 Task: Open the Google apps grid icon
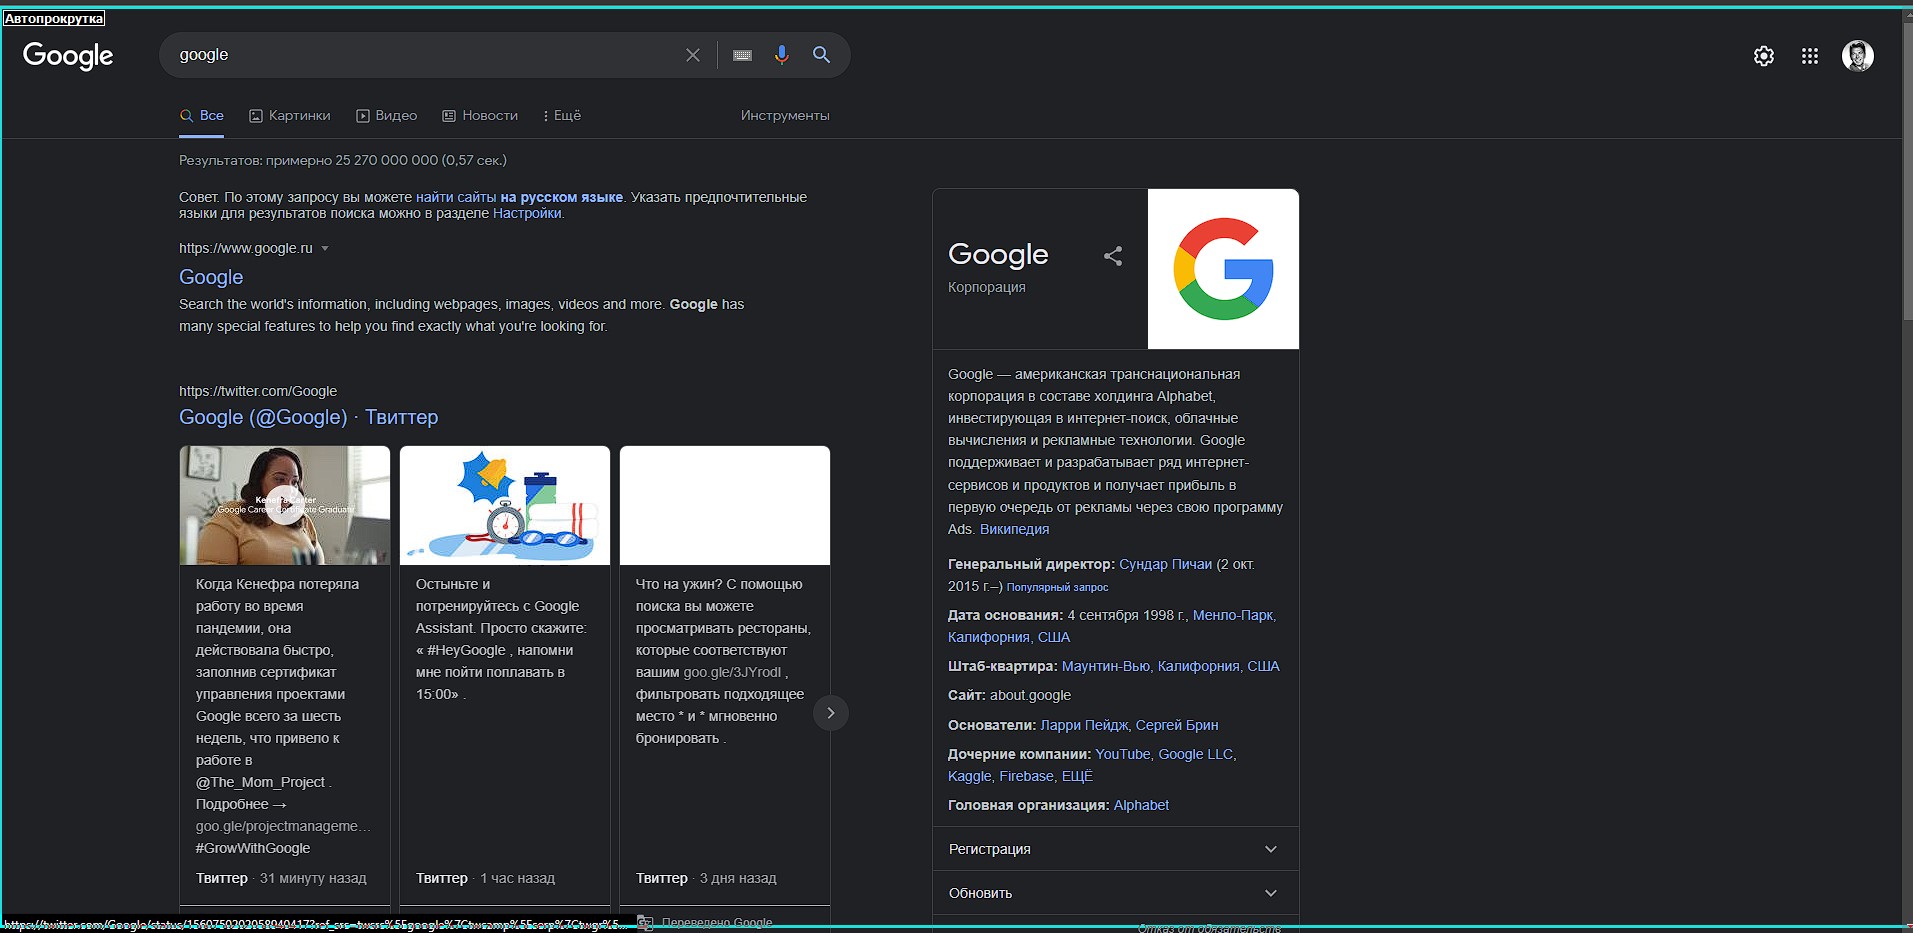tap(1810, 56)
